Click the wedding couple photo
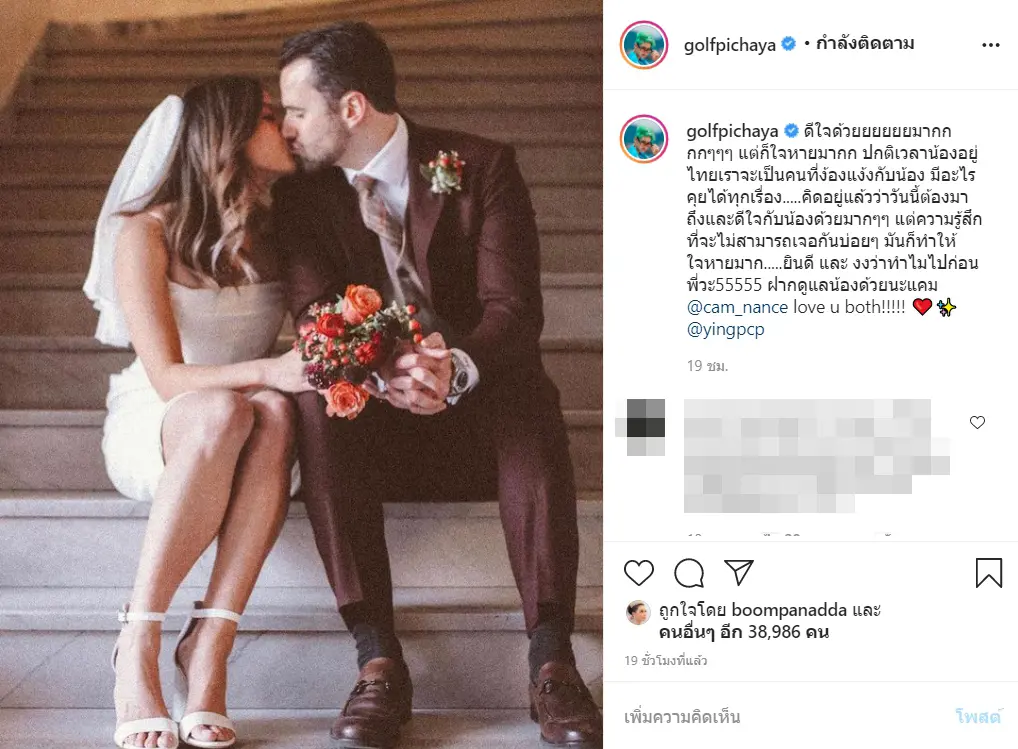The image size is (1018, 749). [x=301, y=374]
